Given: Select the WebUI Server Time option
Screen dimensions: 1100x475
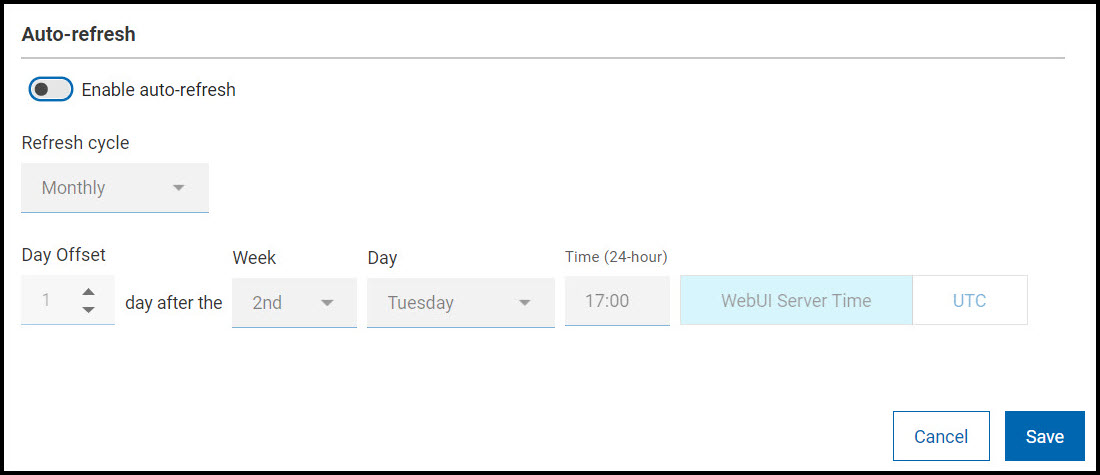Looking at the screenshot, I should coord(796,301).
